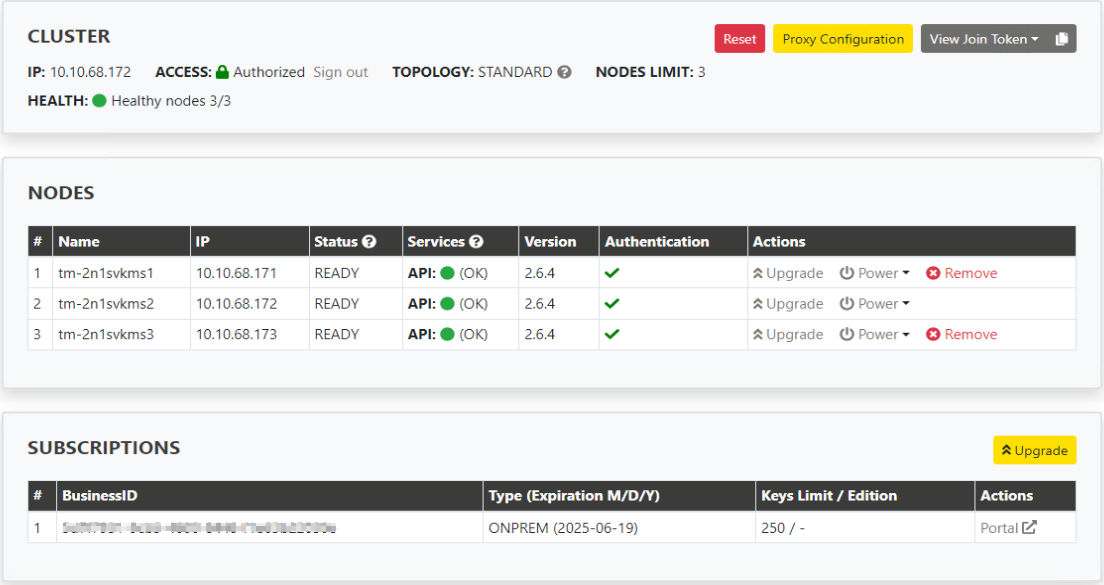Open the Status column help icon
This screenshot has height=585, width=1104.
click(x=369, y=241)
